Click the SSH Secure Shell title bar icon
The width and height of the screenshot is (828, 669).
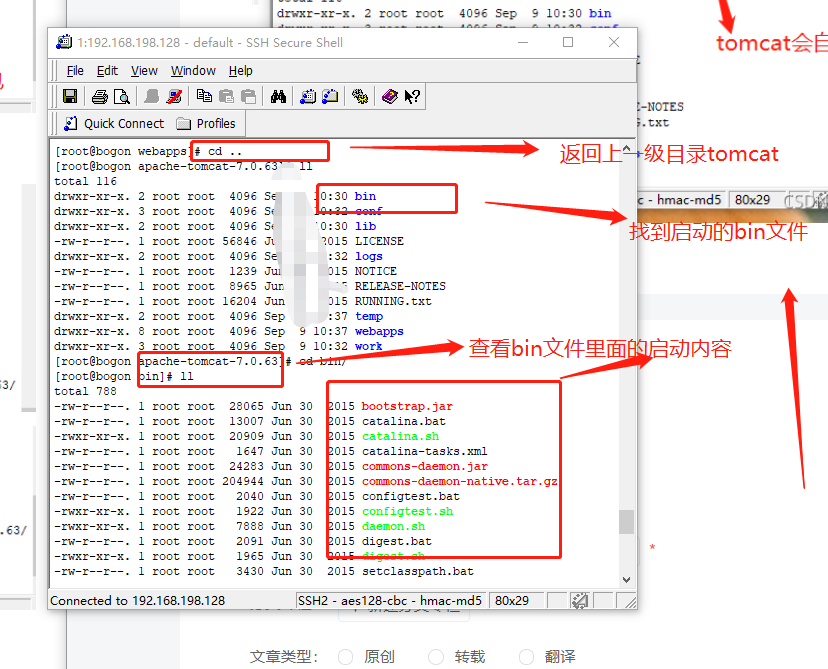pos(64,42)
